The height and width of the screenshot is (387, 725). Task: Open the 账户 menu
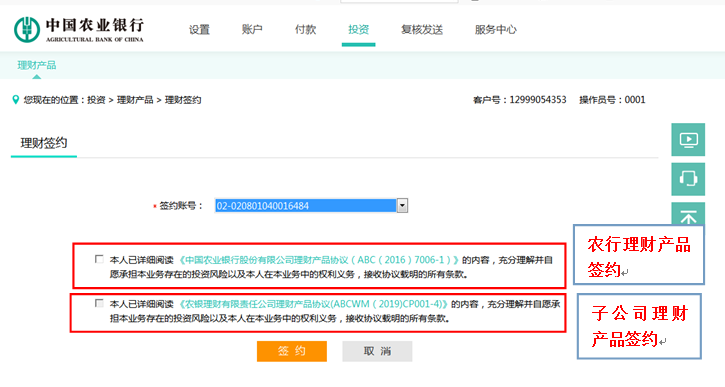[252, 30]
